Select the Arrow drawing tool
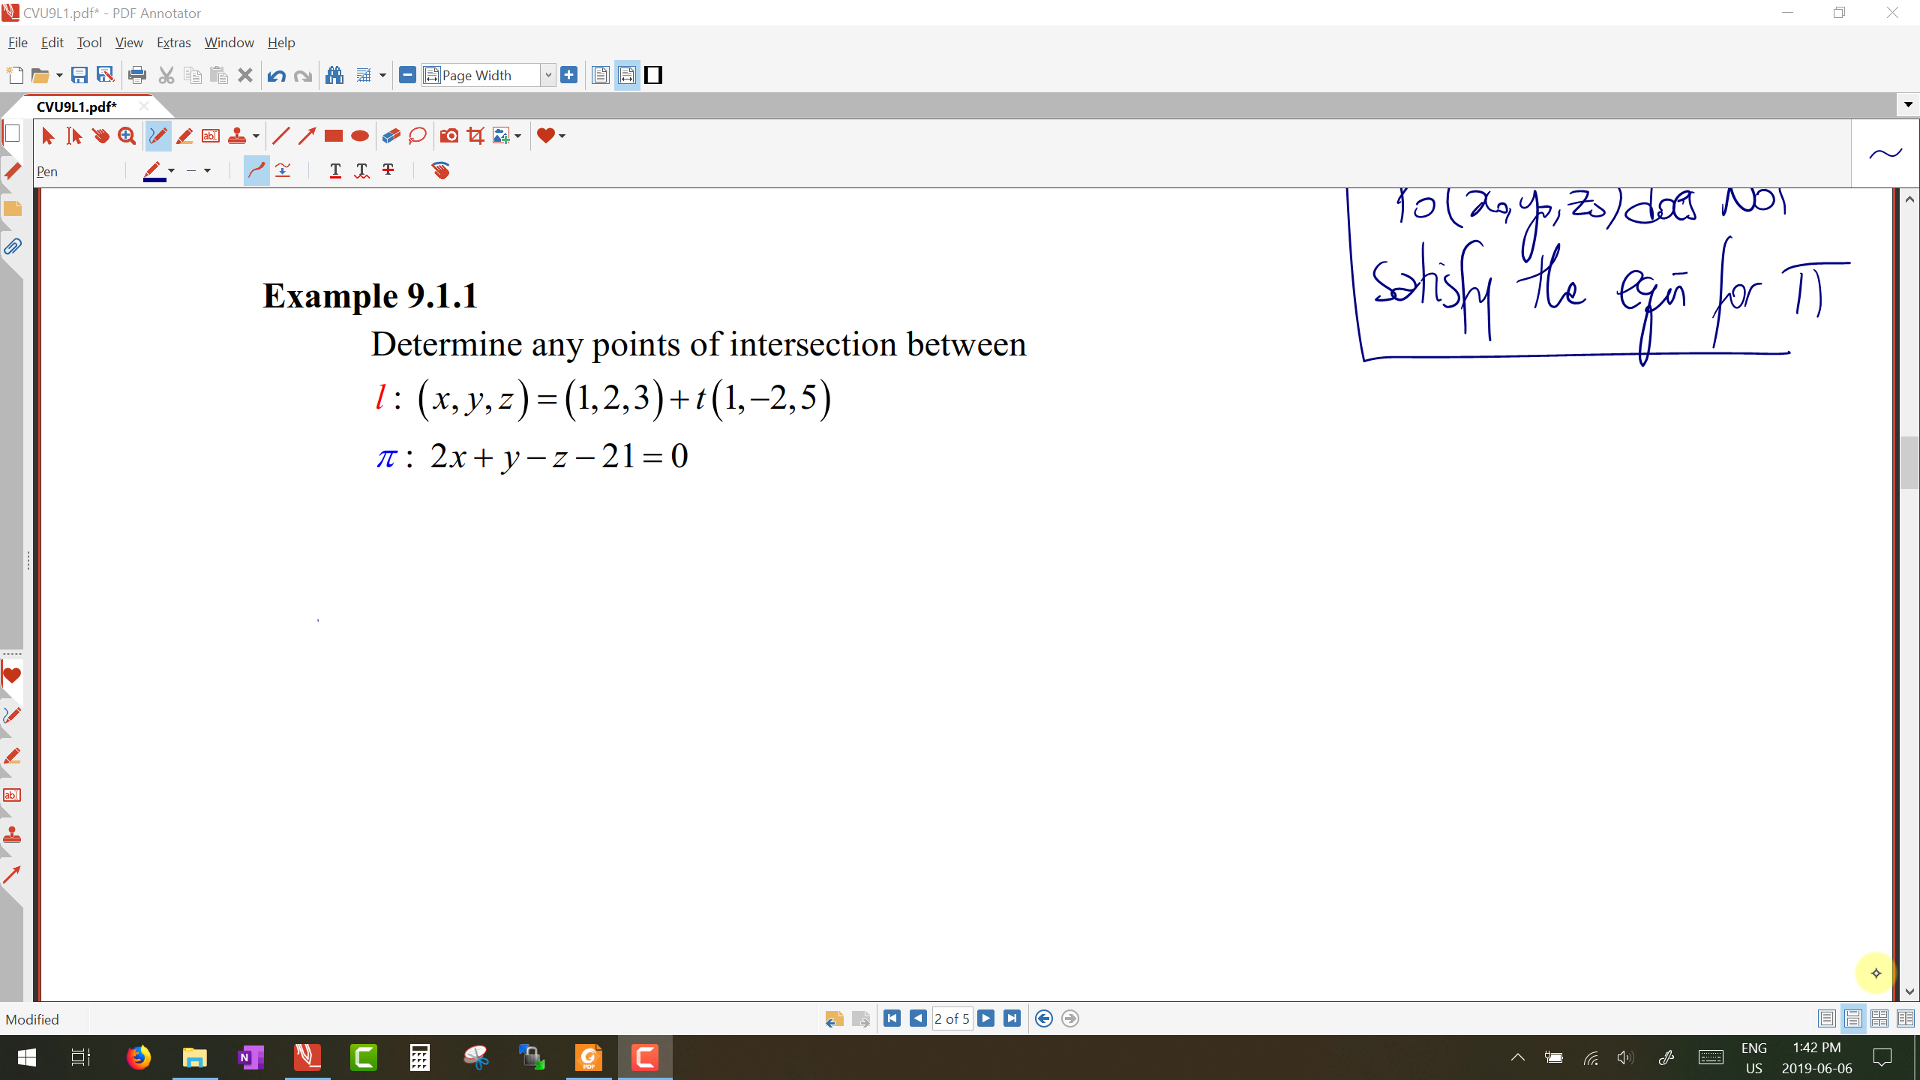Image resolution: width=1920 pixels, height=1080 pixels. (307, 136)
